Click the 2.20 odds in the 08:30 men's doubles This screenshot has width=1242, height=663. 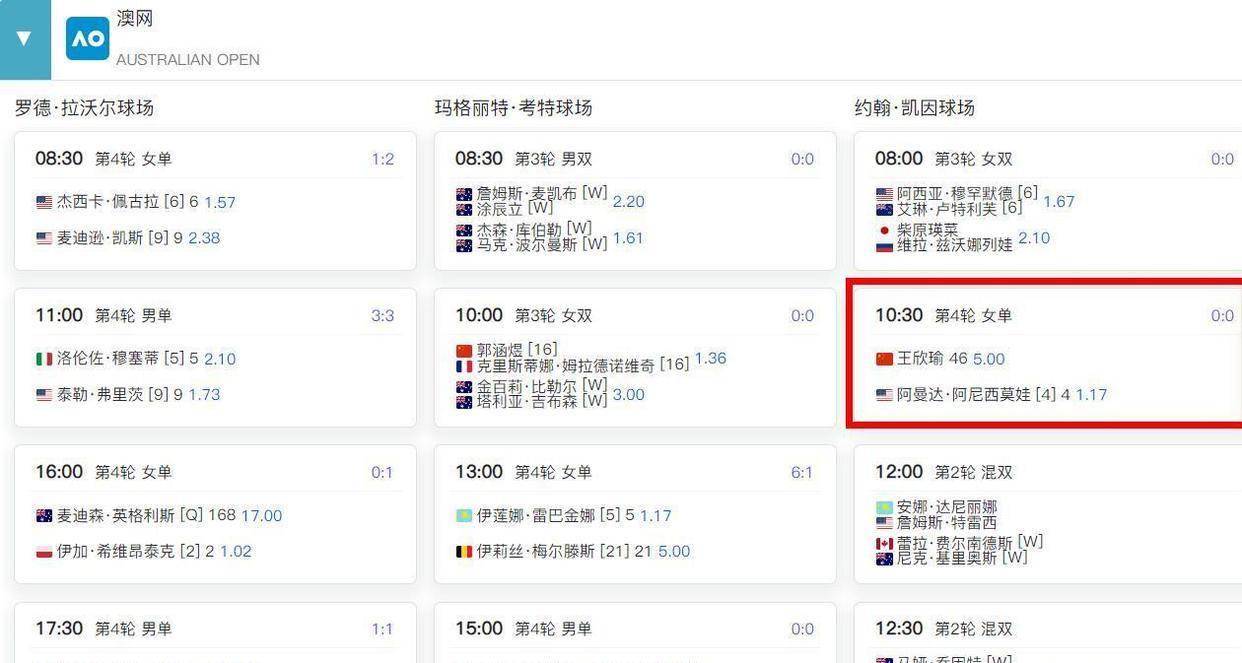(x=628, y=201)
